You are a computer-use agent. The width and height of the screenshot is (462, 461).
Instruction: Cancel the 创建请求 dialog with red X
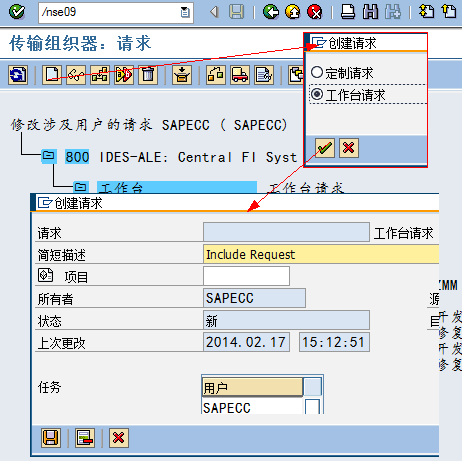[119, 438]
